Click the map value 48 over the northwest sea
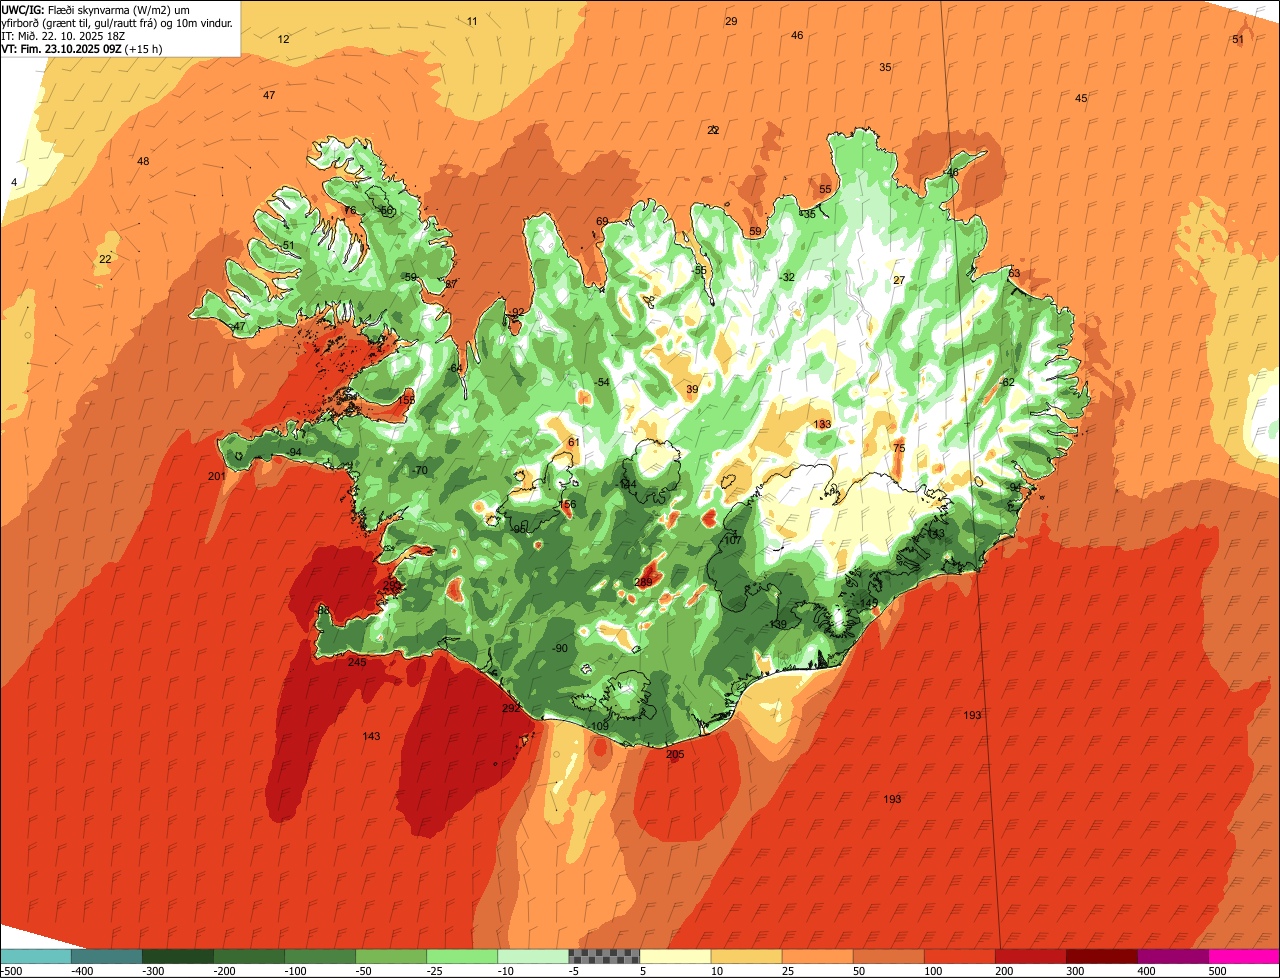The height and width of the screenshot is (978, 1280). [143, 162]
